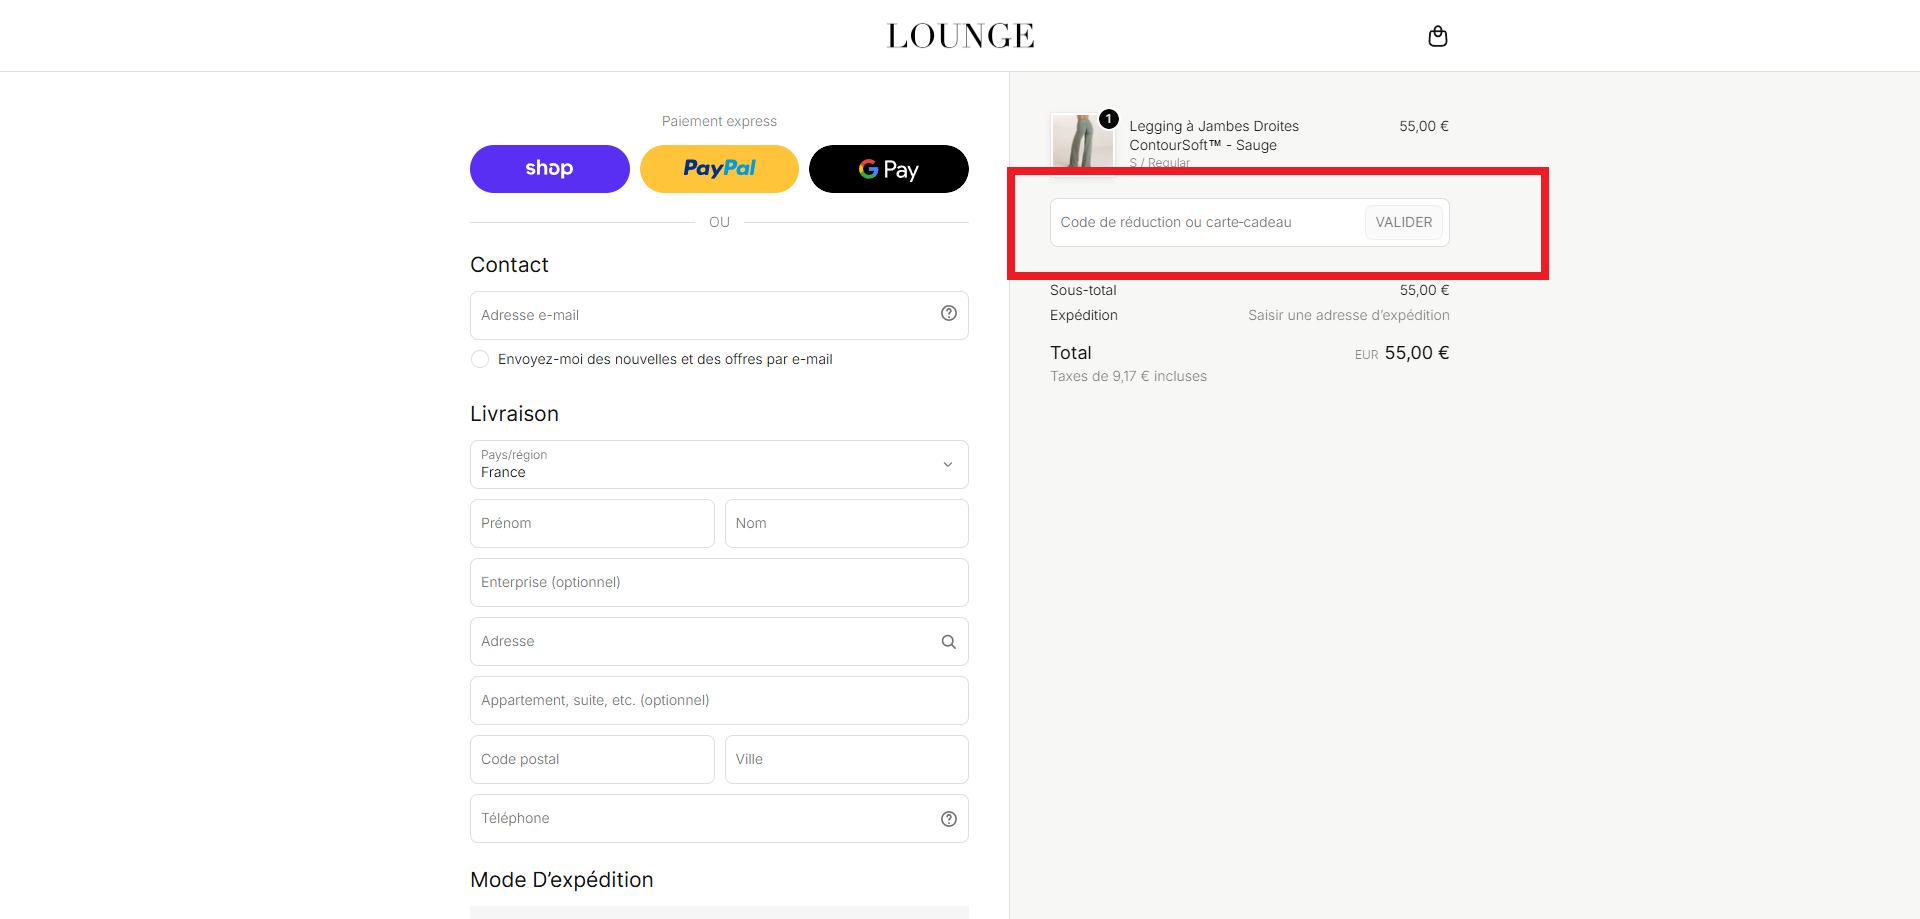
Task: Click VALIDER to apply discount code
Action: coord(1403,222)
